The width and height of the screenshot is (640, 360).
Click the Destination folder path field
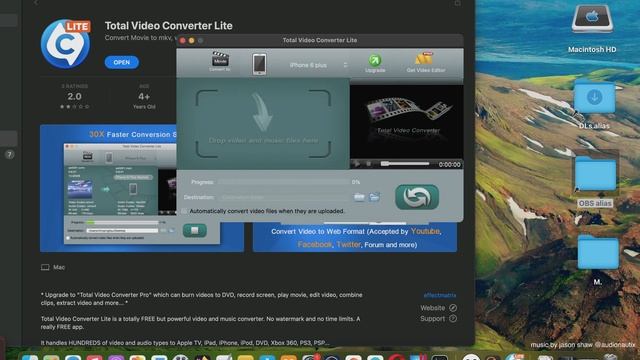(284, 197)
